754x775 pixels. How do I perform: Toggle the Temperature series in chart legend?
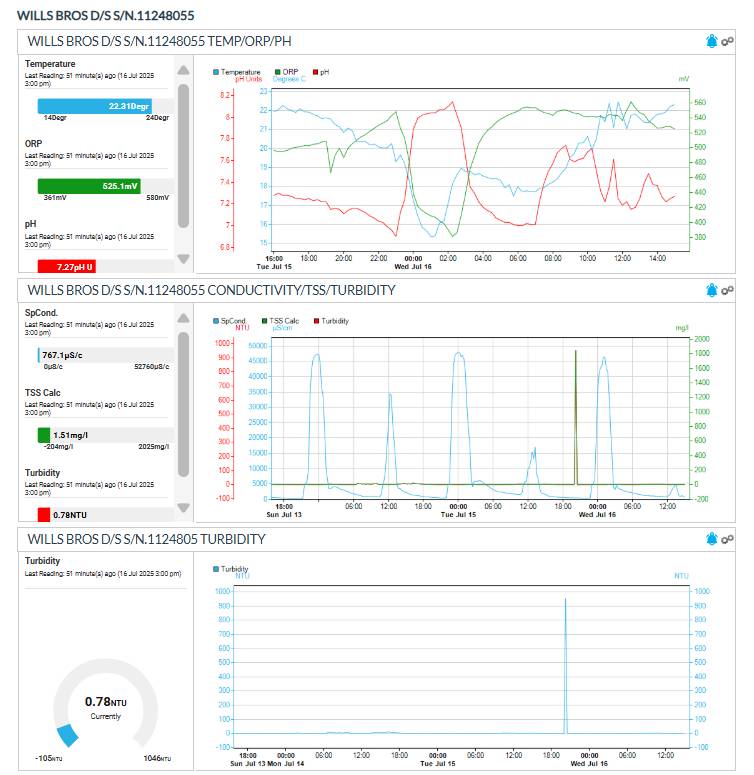[x=240, y=72]
